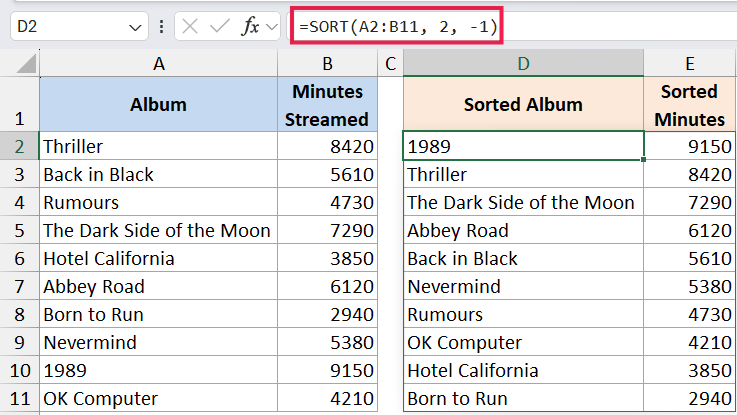Screen dimensions: 737x415
Task: Select cell E4 with value 7290
Action: tap(690, 202)
